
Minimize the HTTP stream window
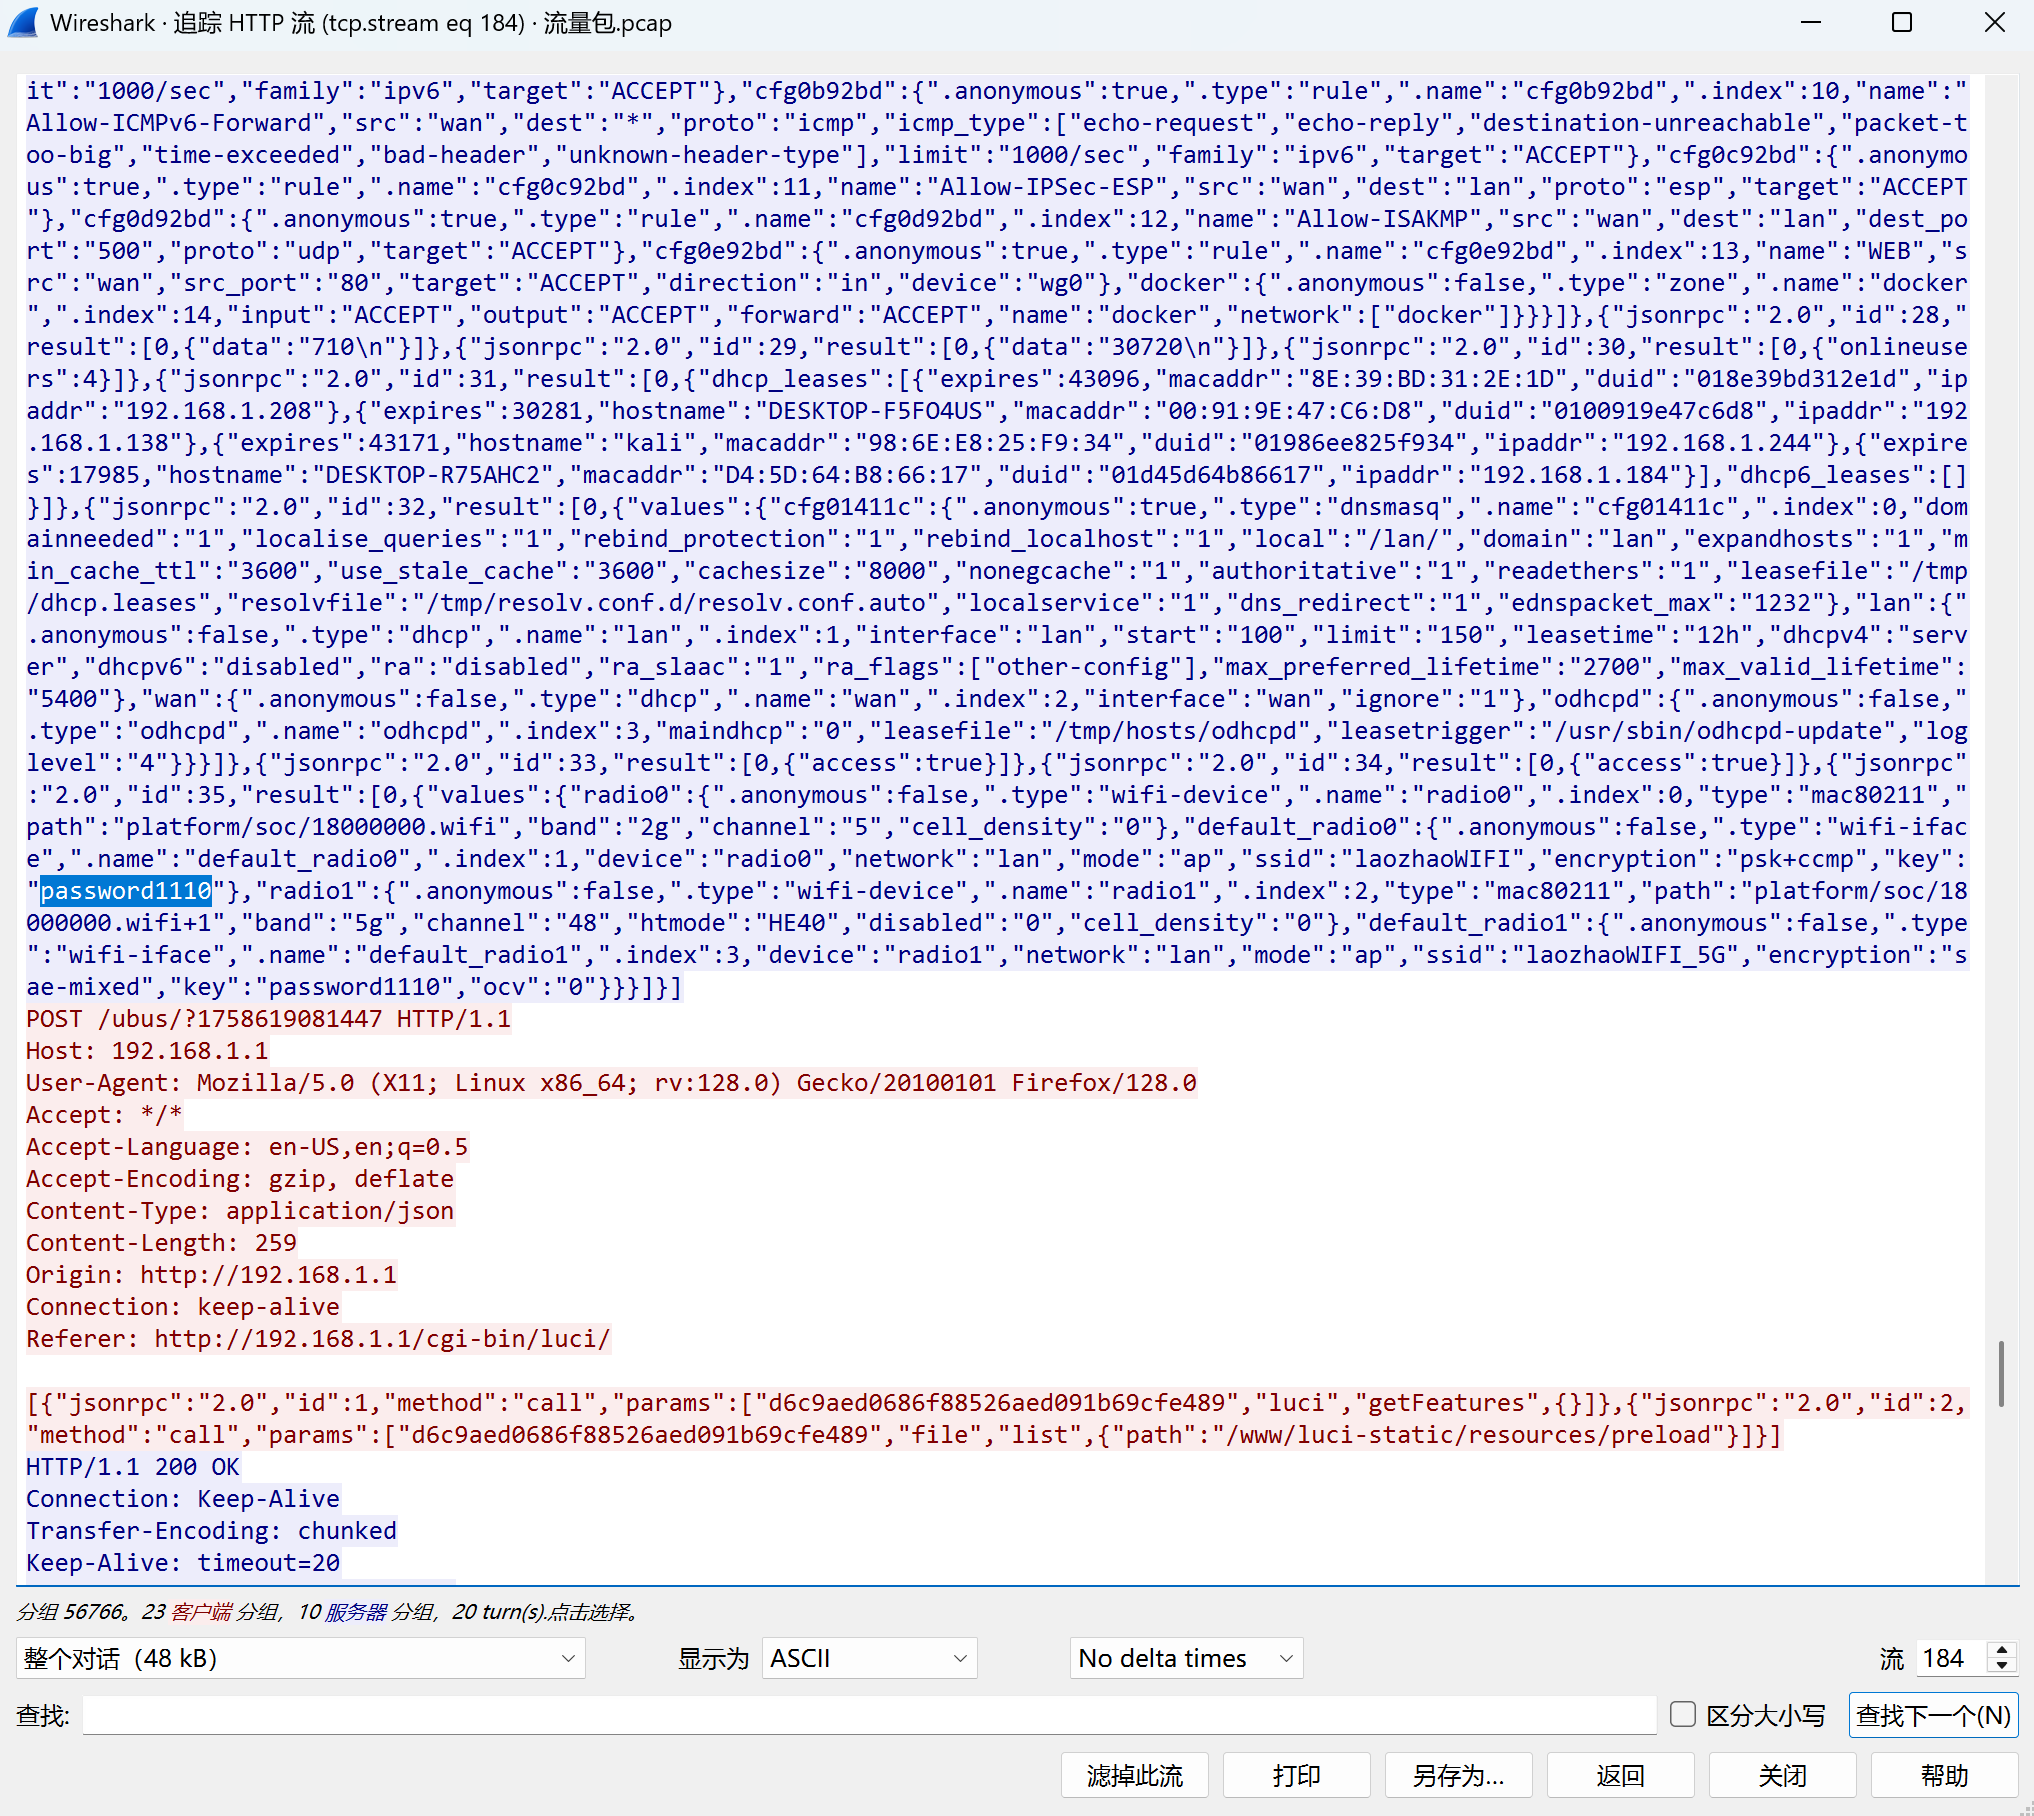click(1810, 22)
